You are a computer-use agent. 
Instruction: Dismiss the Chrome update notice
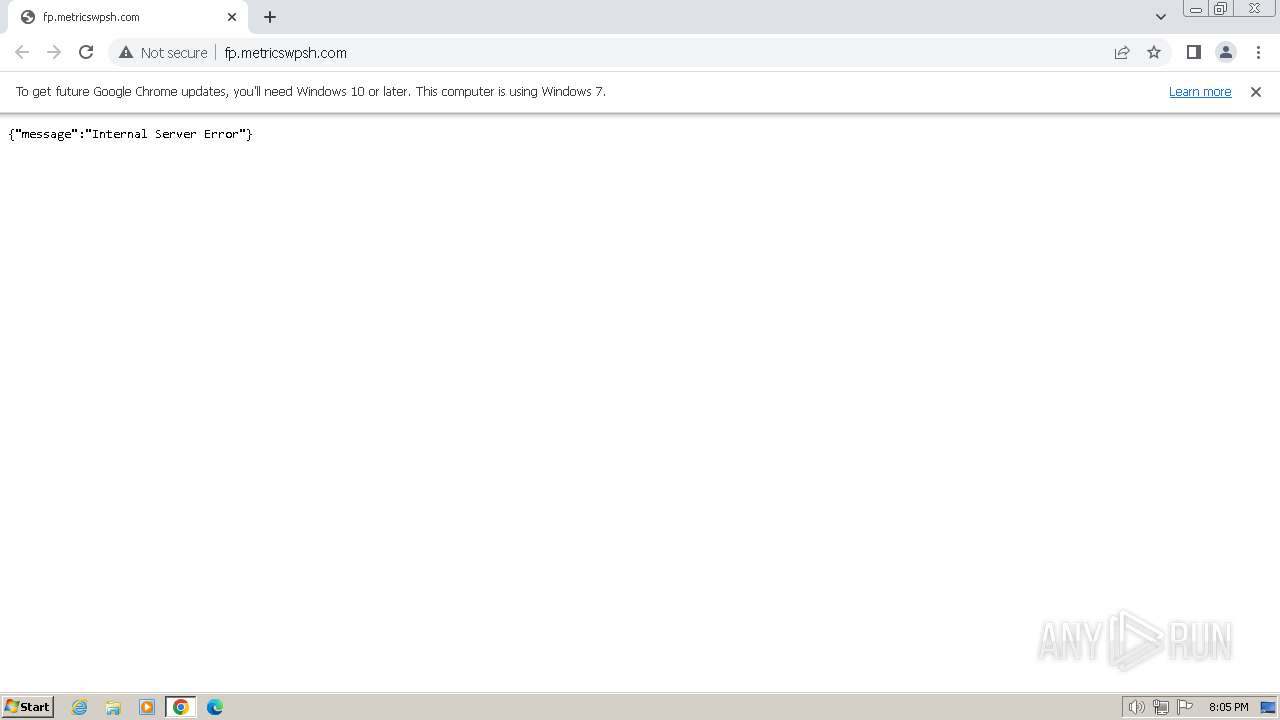[x=1256, y=91]
